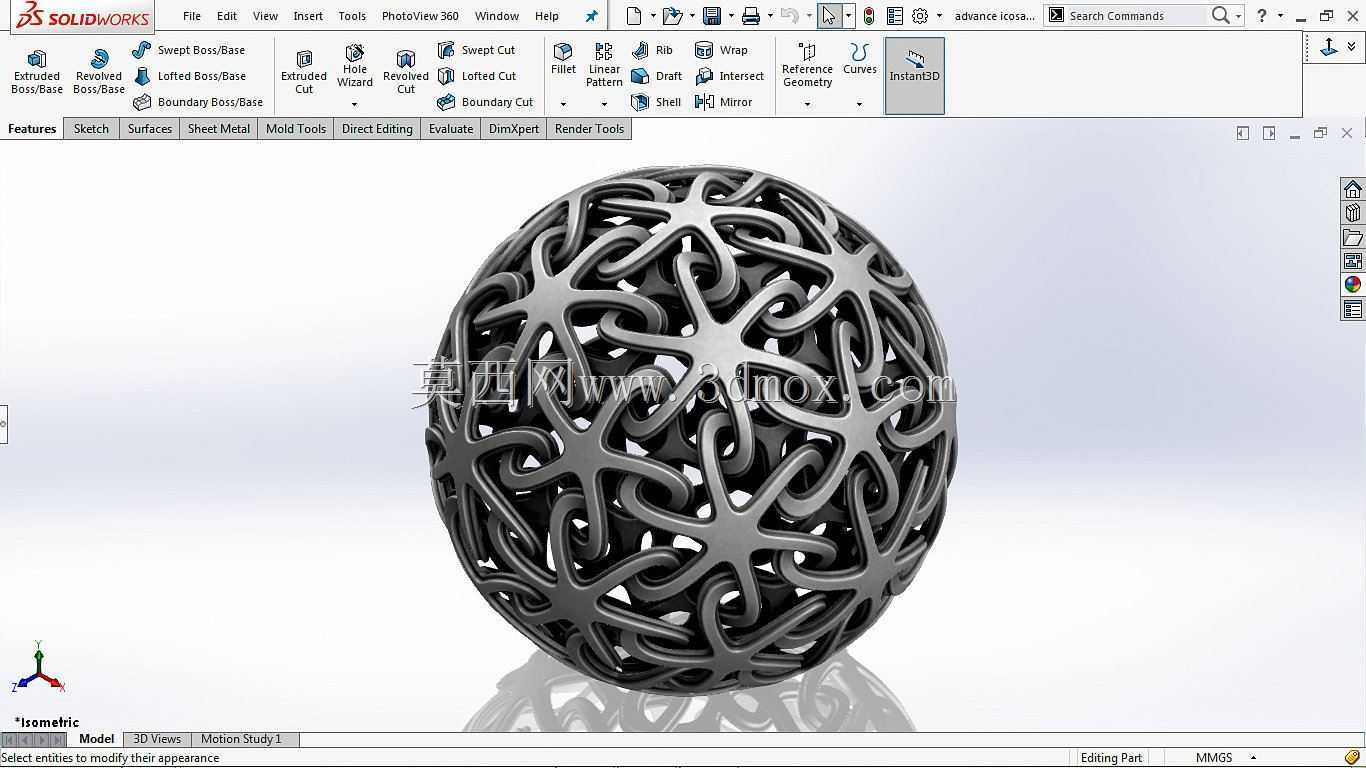Open the Design Library pane icon

(x=1353, y=213)
